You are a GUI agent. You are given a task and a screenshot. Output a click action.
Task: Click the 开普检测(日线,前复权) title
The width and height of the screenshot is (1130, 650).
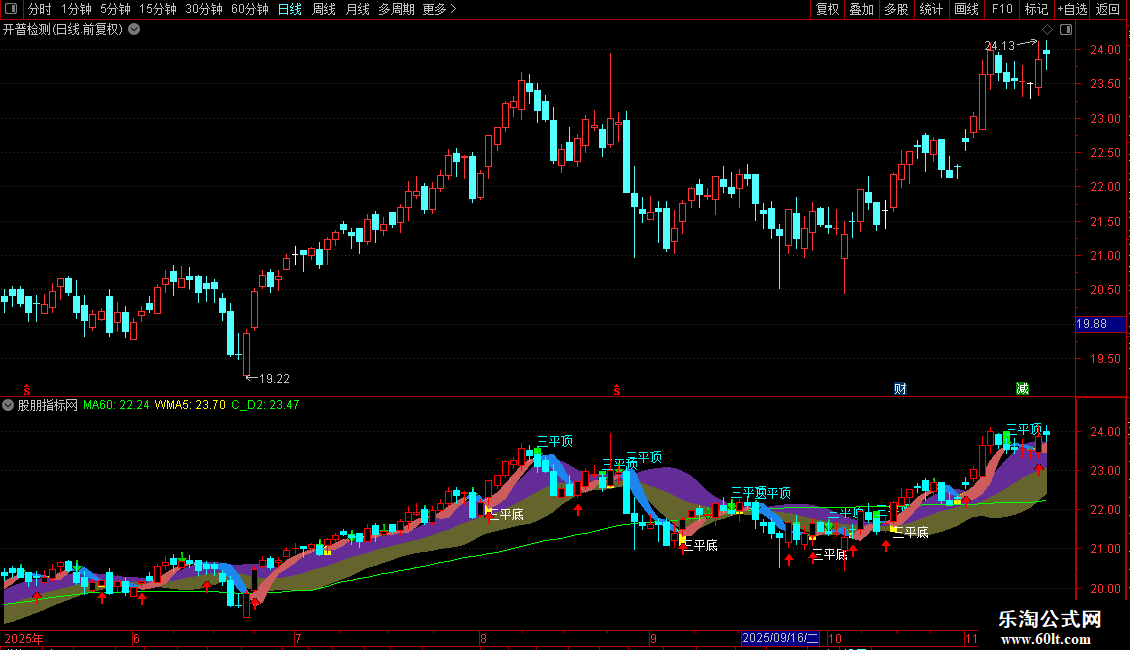[x=63, y=30]
